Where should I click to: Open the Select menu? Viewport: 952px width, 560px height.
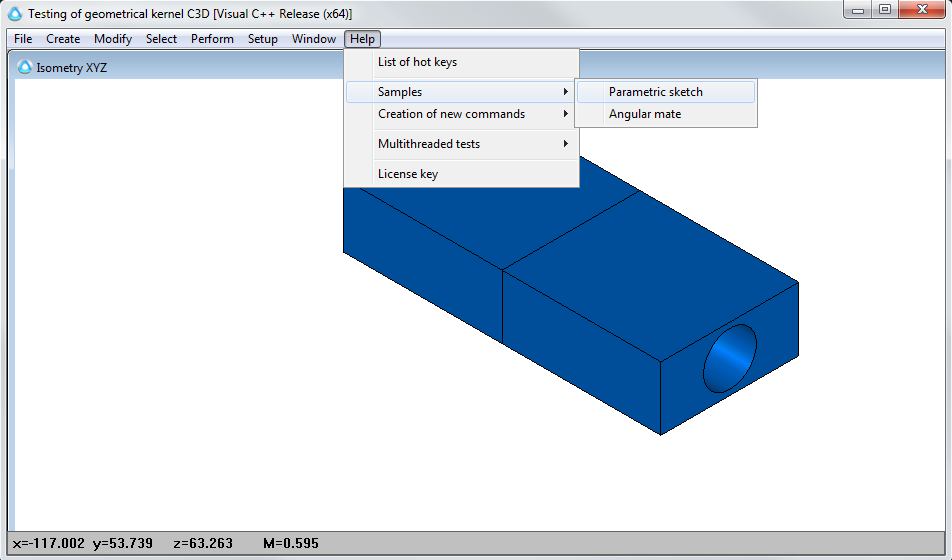[162, 39]
